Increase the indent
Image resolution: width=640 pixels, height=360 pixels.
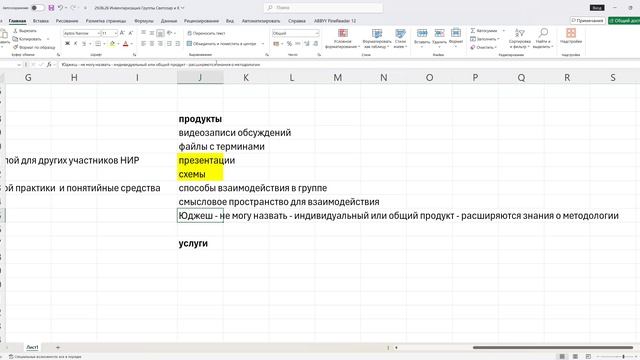178,44
